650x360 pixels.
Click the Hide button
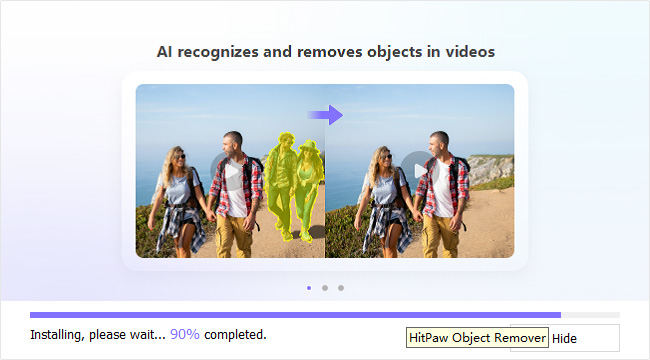click(x=565, y=338)
